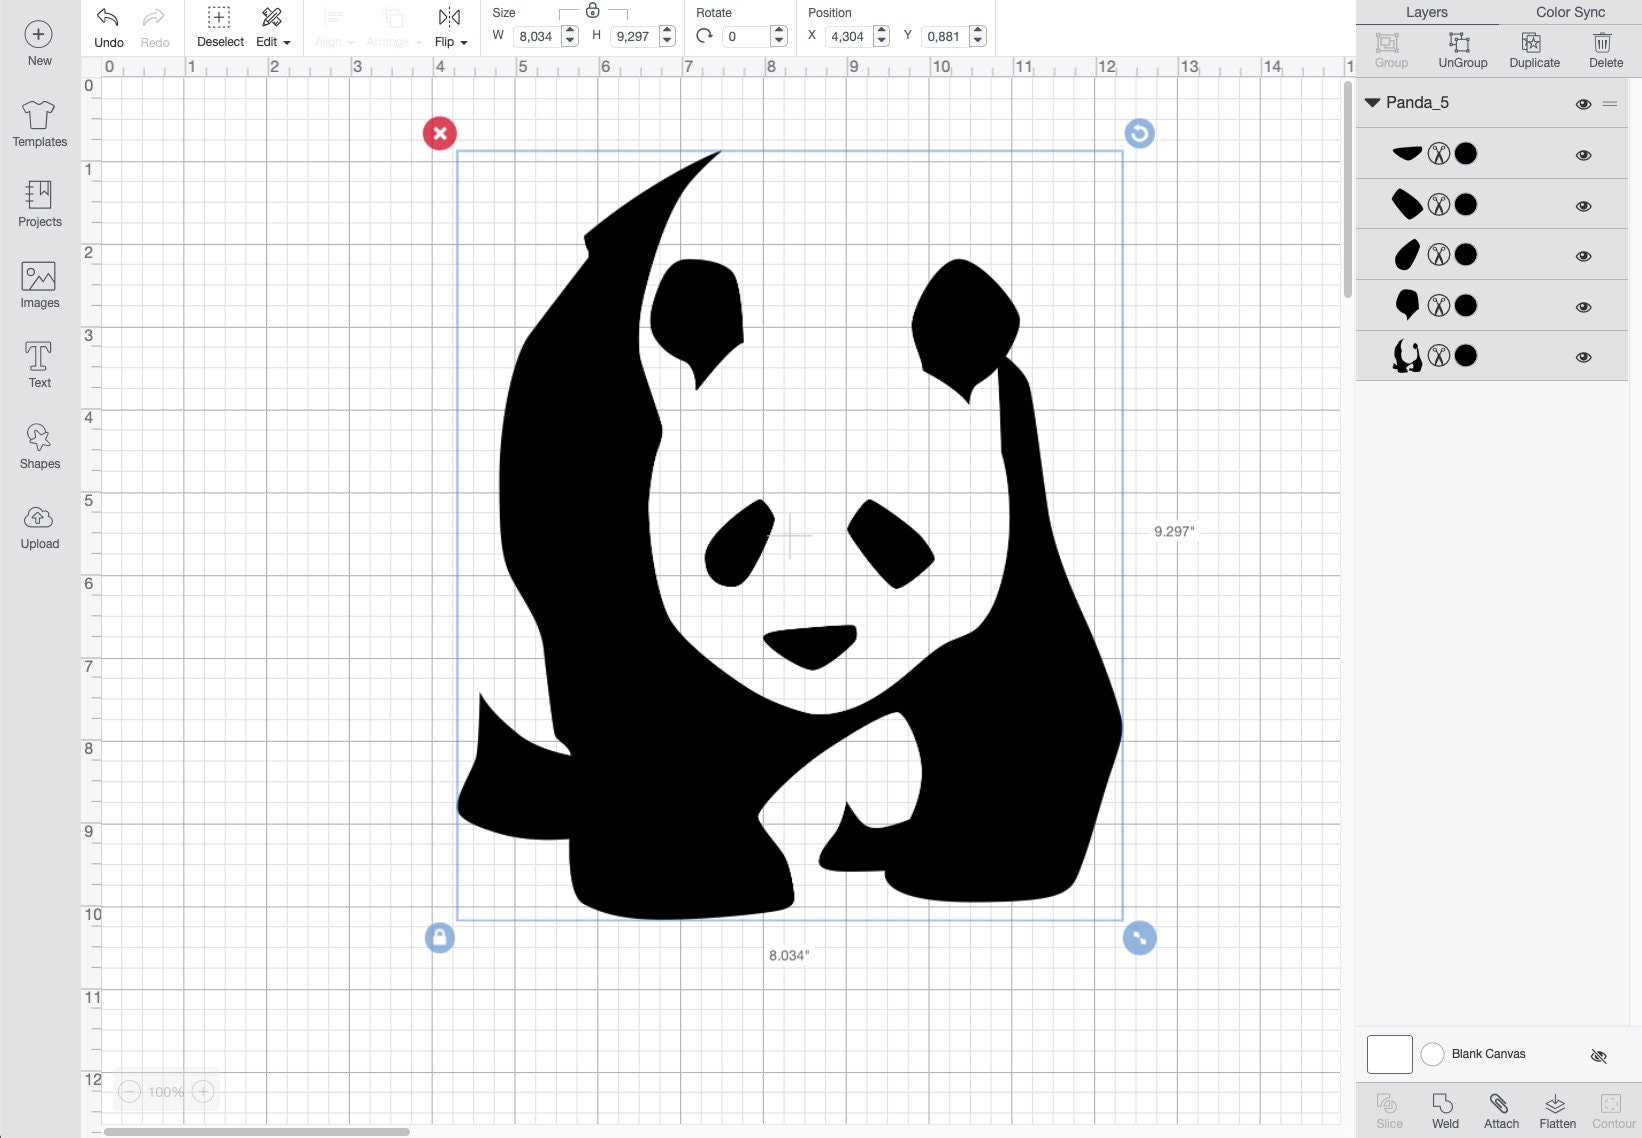Select the Text tool
This screenshot has height=1138, width=1642.
(39, 364)
